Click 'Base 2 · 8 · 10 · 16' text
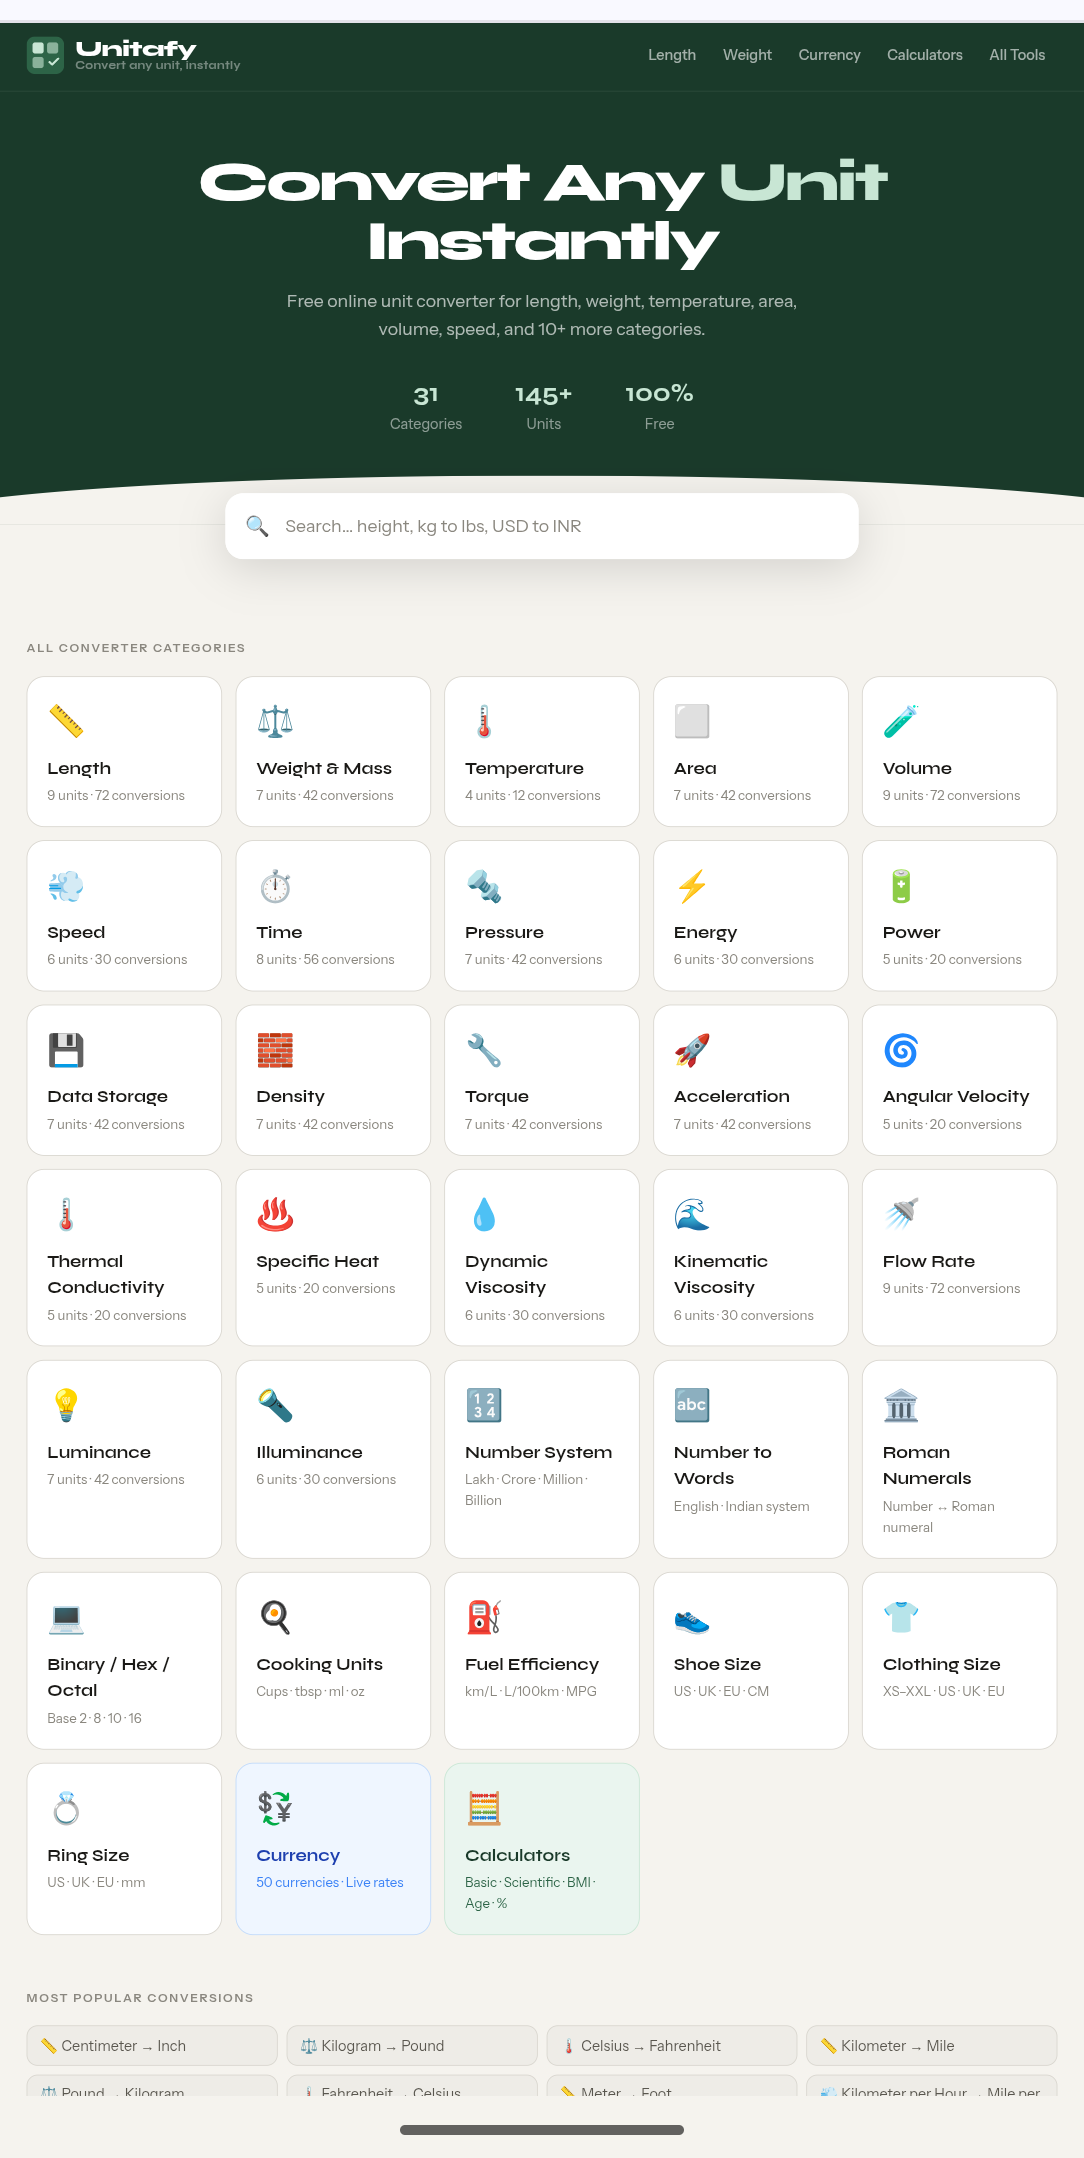The width and height of the screenshot is (1084, 2158). tap(94, 1718)
